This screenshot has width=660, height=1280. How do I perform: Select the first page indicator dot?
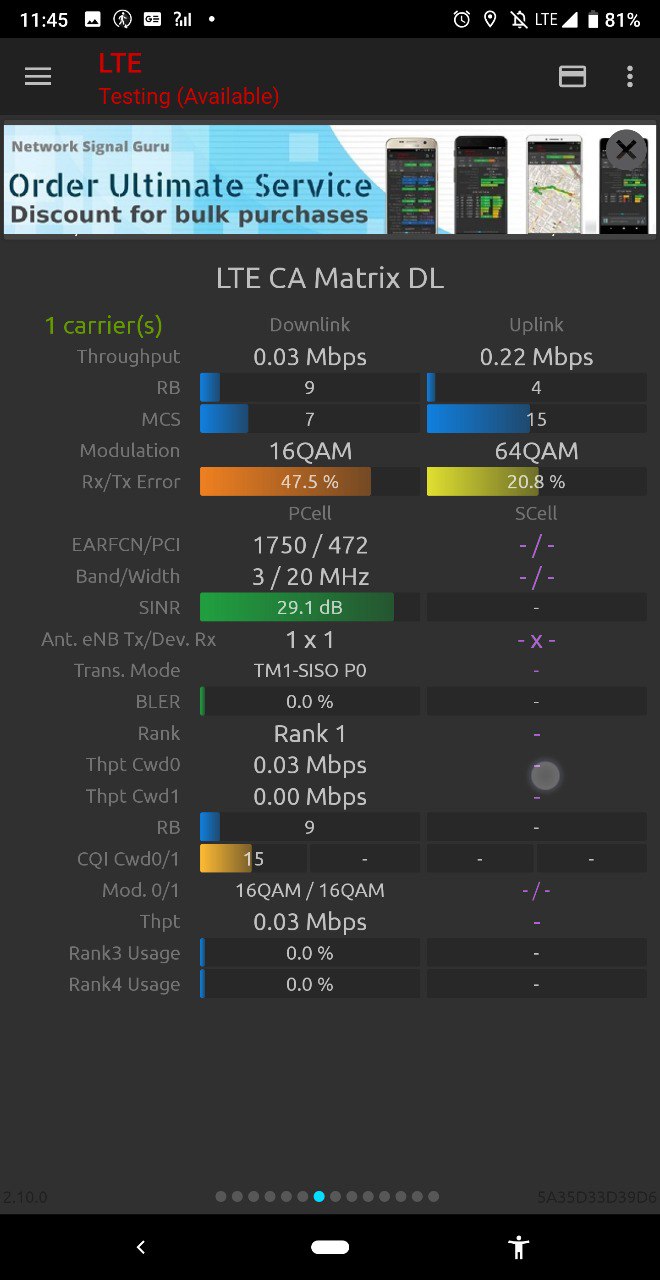222,1196
